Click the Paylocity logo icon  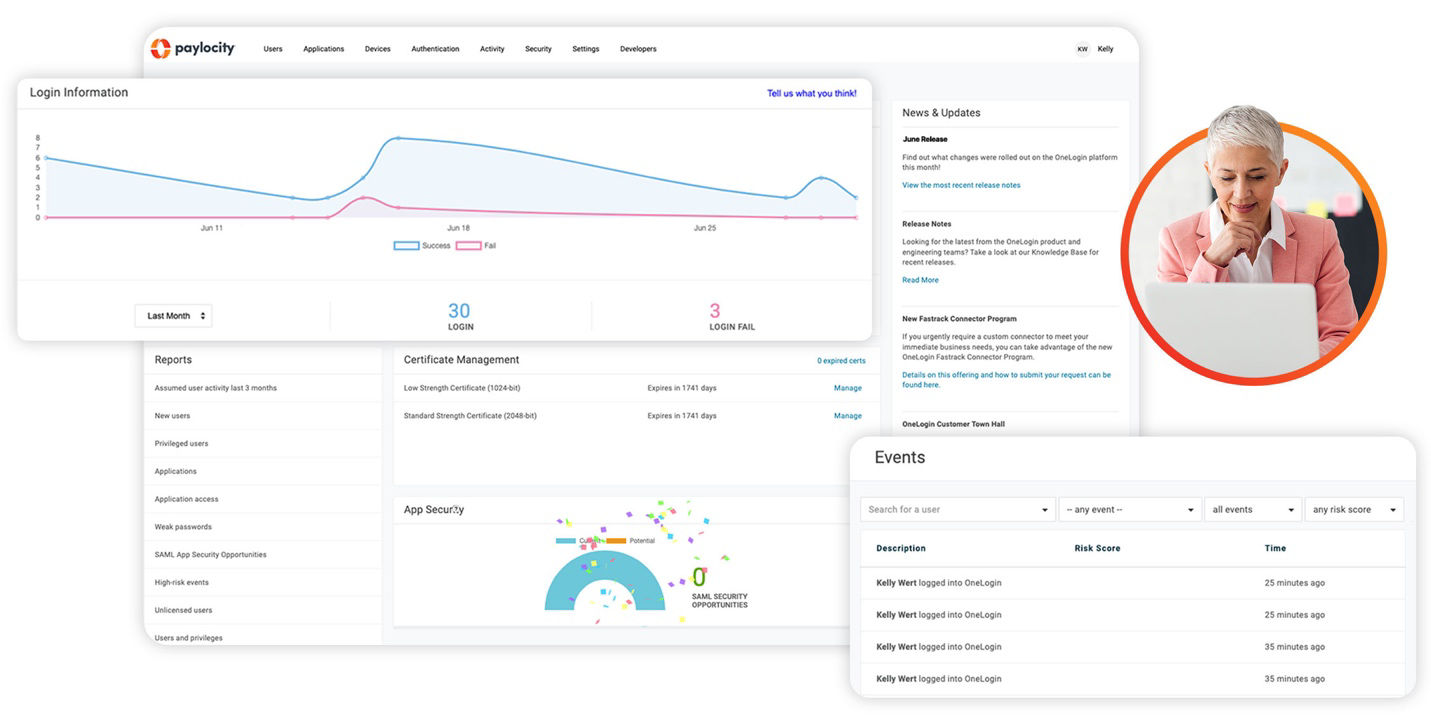click(x=161, y=48)
